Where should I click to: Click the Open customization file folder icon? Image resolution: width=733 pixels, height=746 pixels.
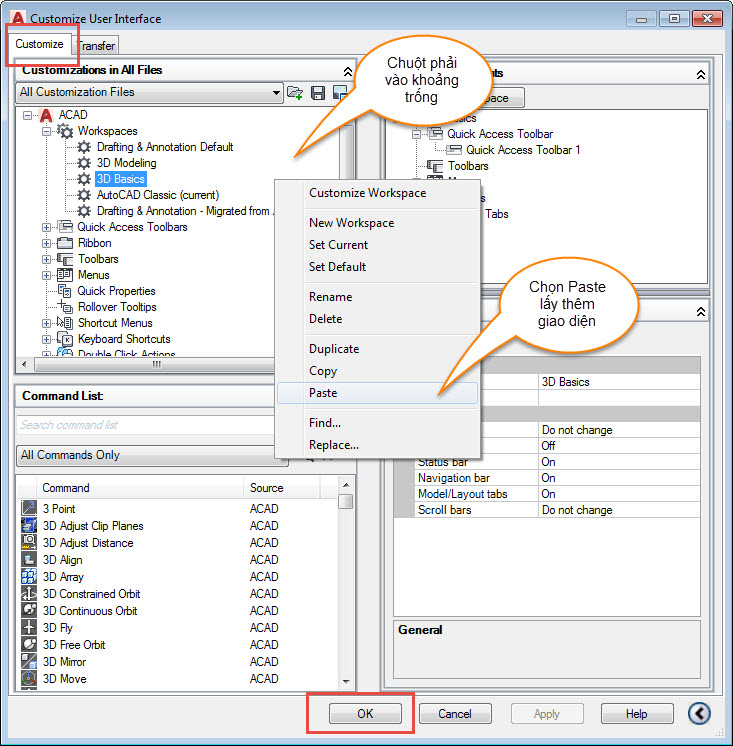(295, 92)
